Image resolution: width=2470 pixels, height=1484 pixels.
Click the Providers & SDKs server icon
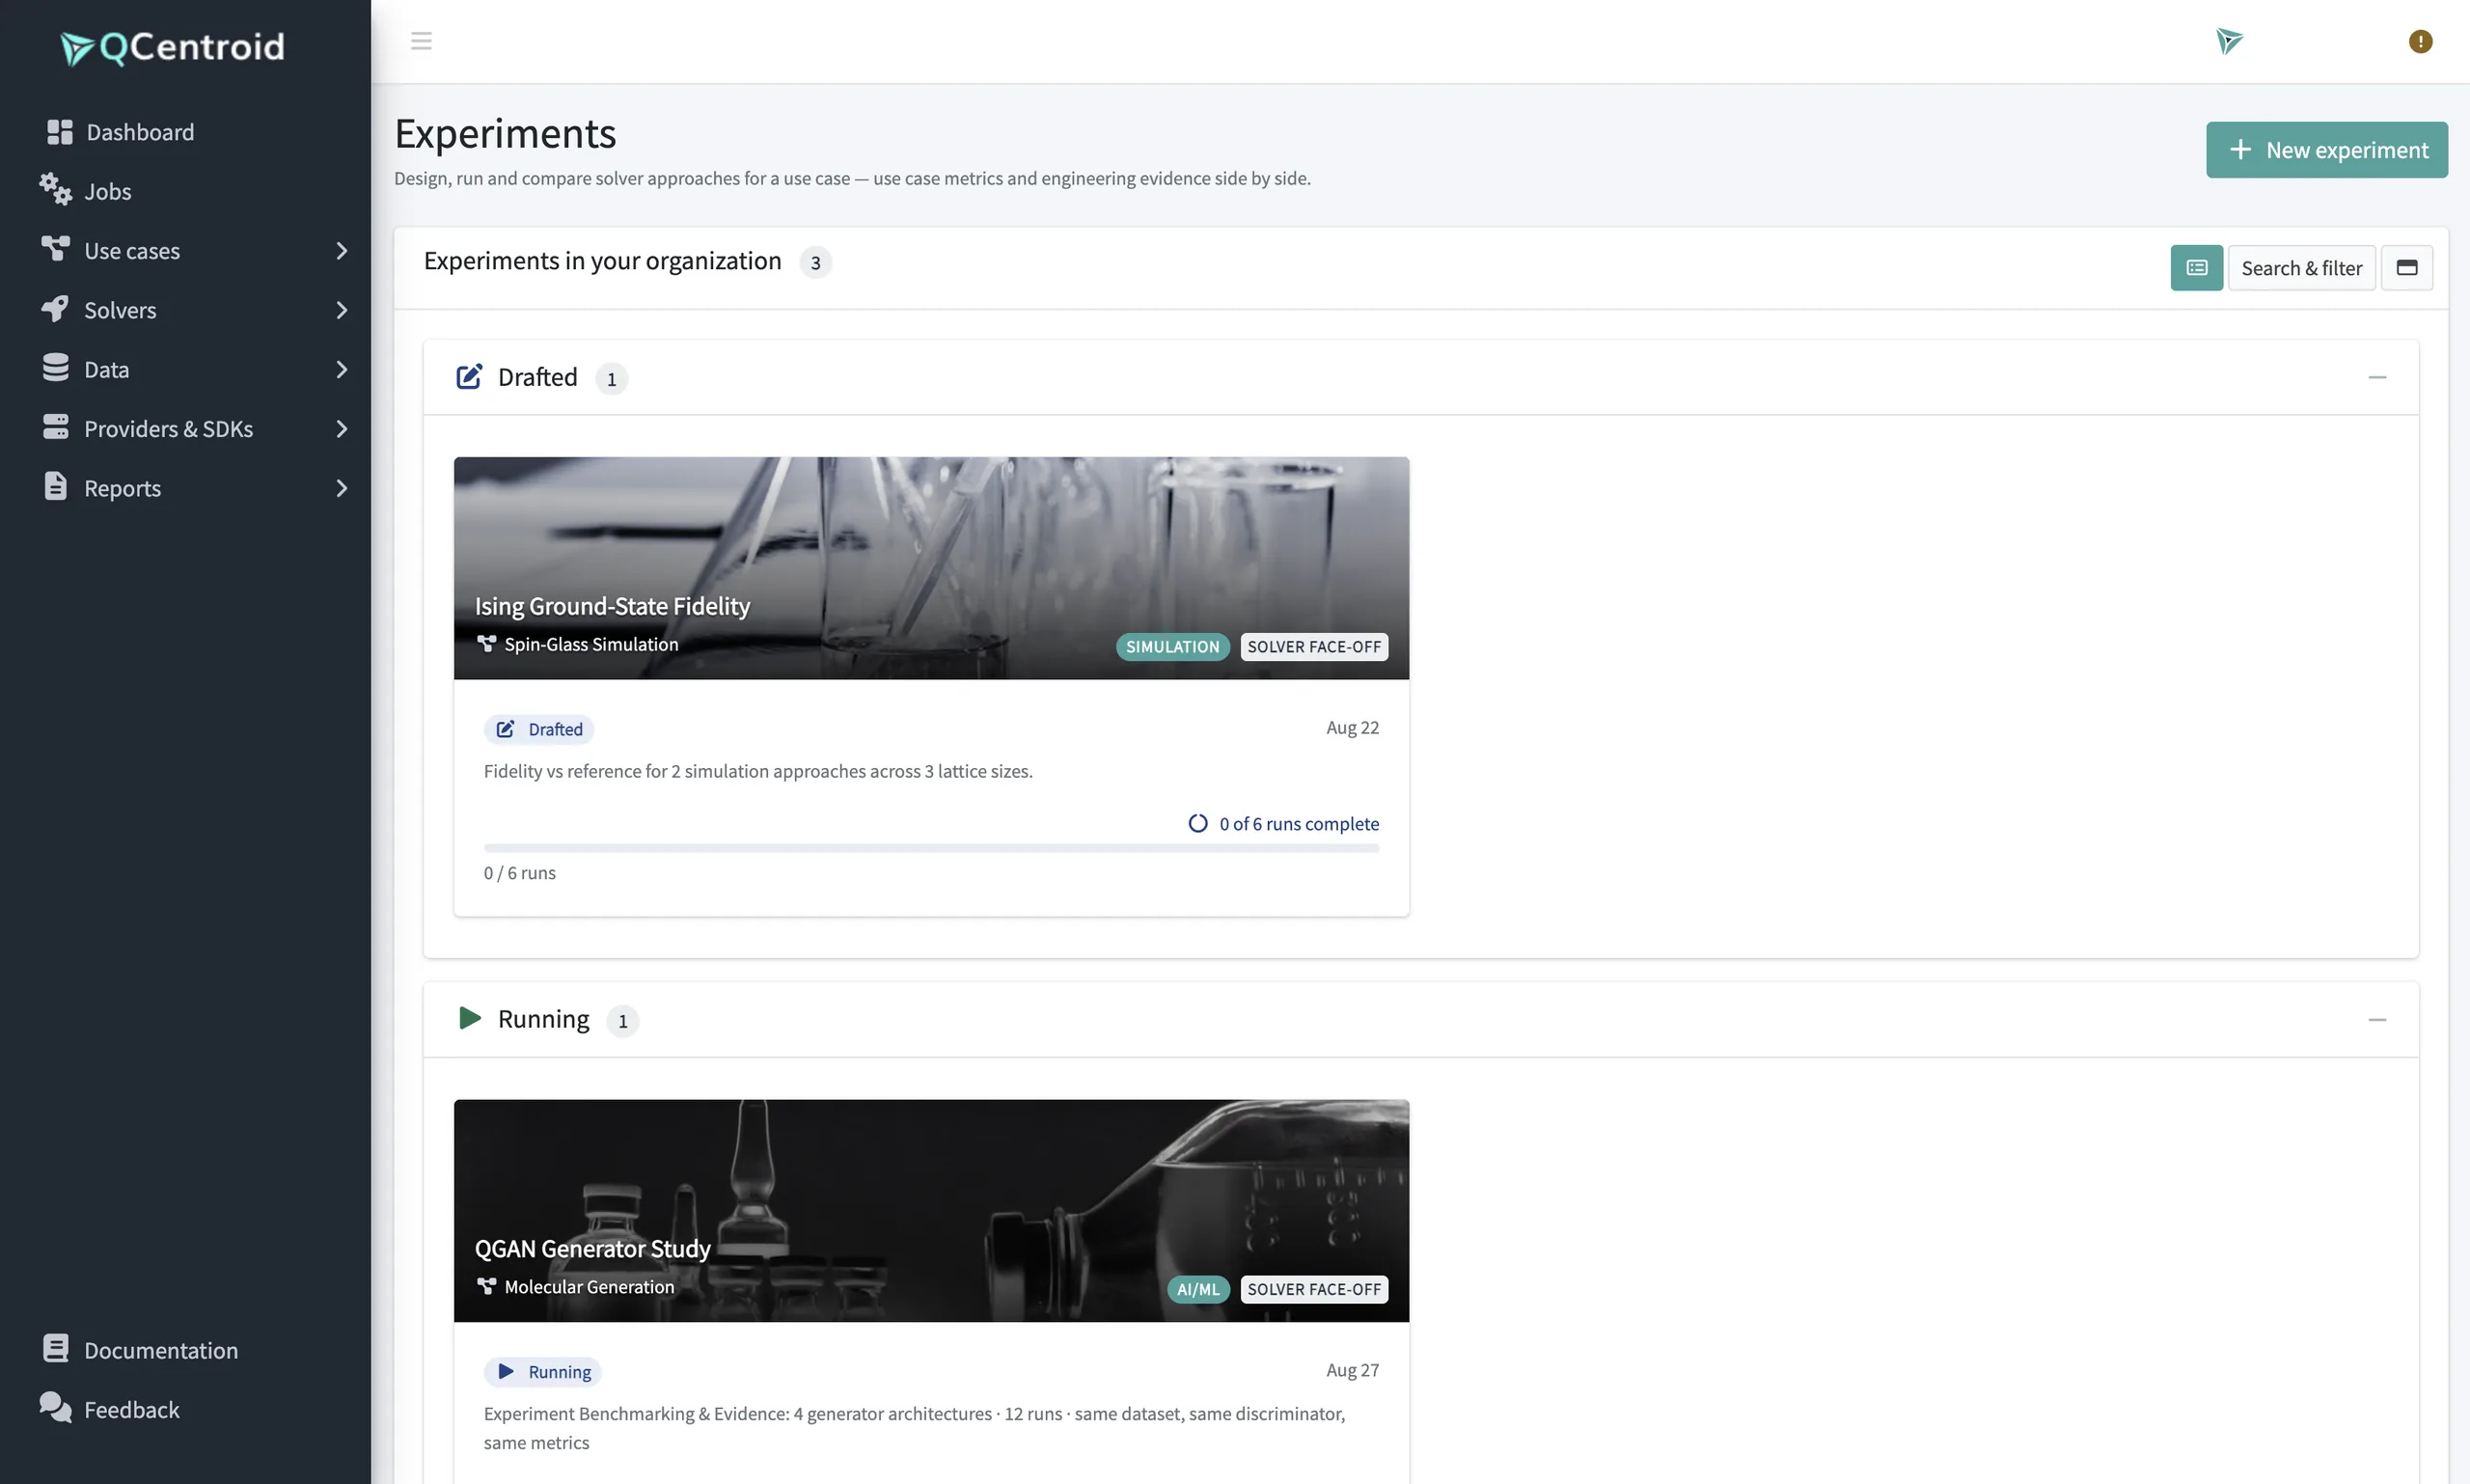(56, 427)
